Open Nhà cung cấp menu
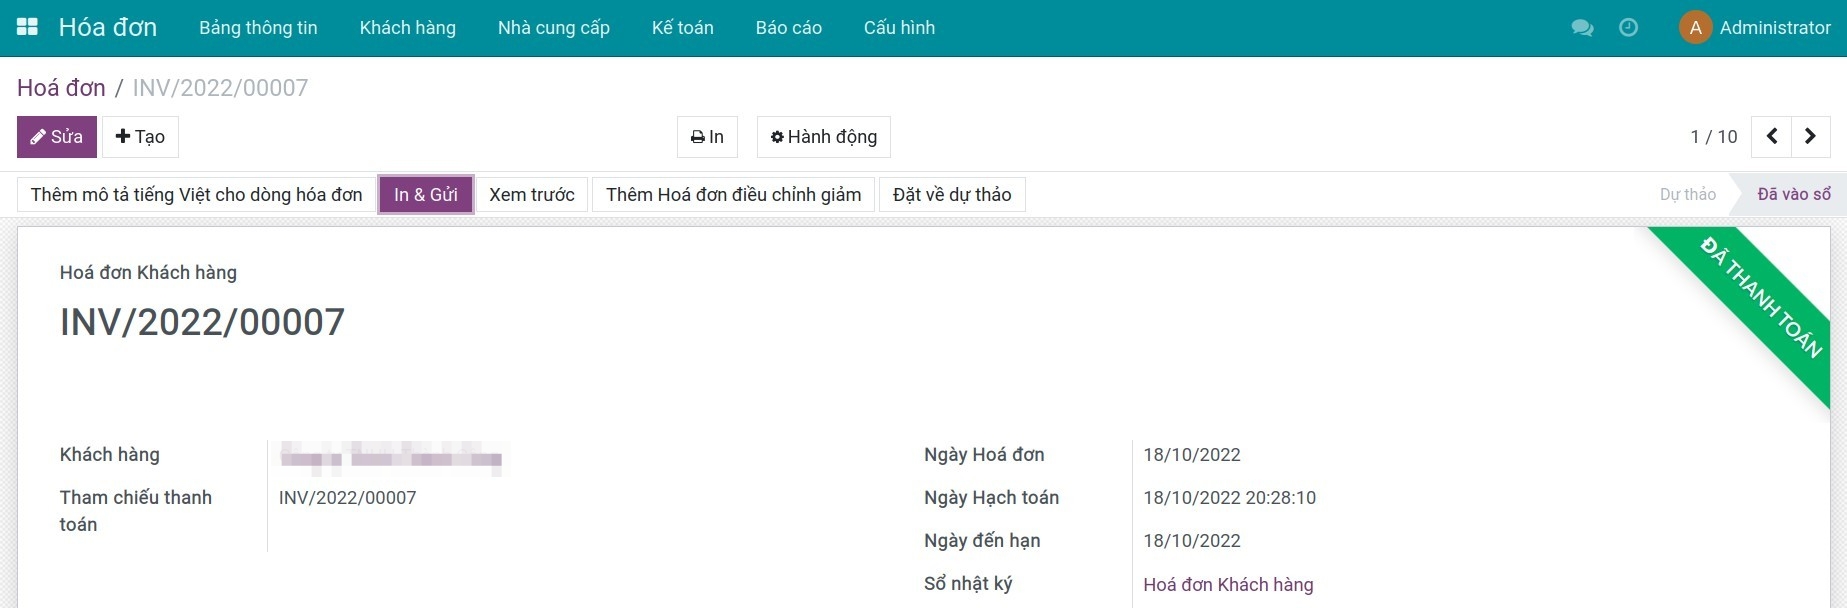1847x608 pixels. pos(554,28)
